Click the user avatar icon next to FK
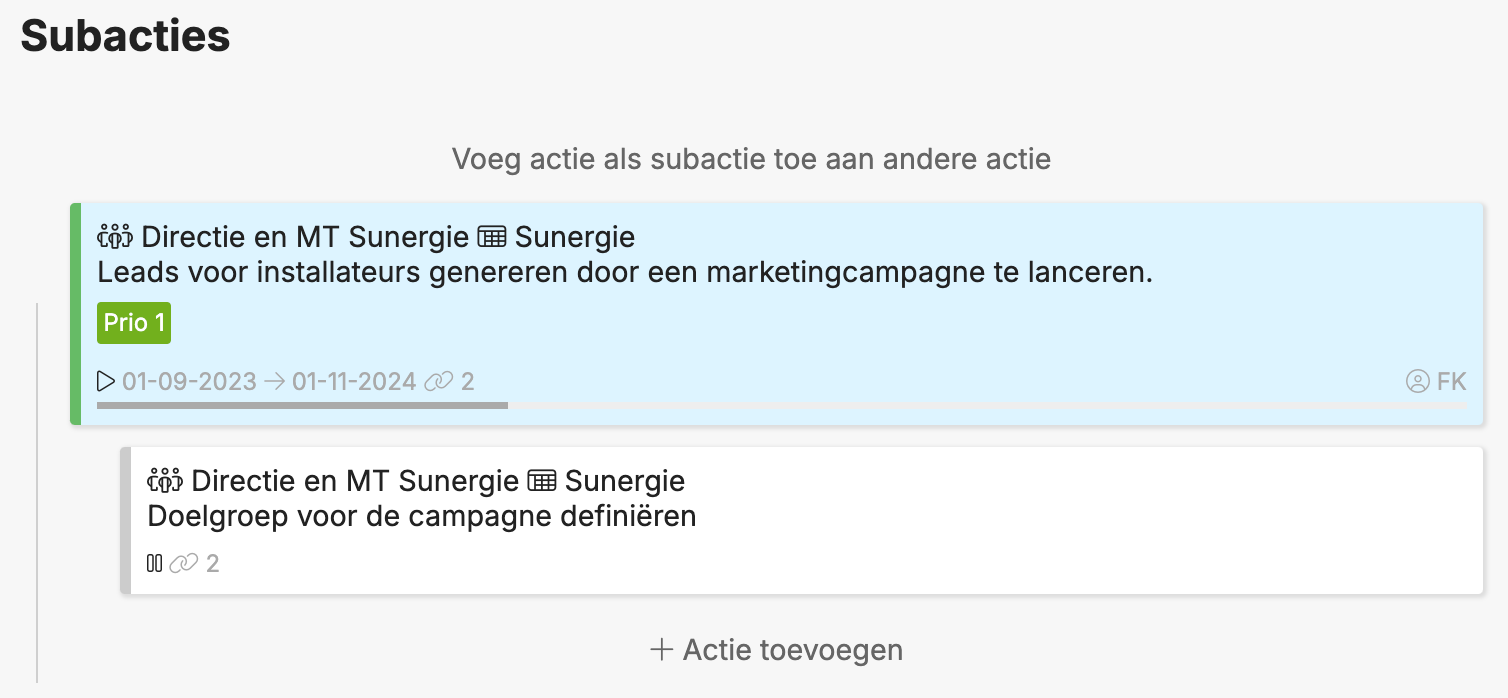 pos(1417,381)
